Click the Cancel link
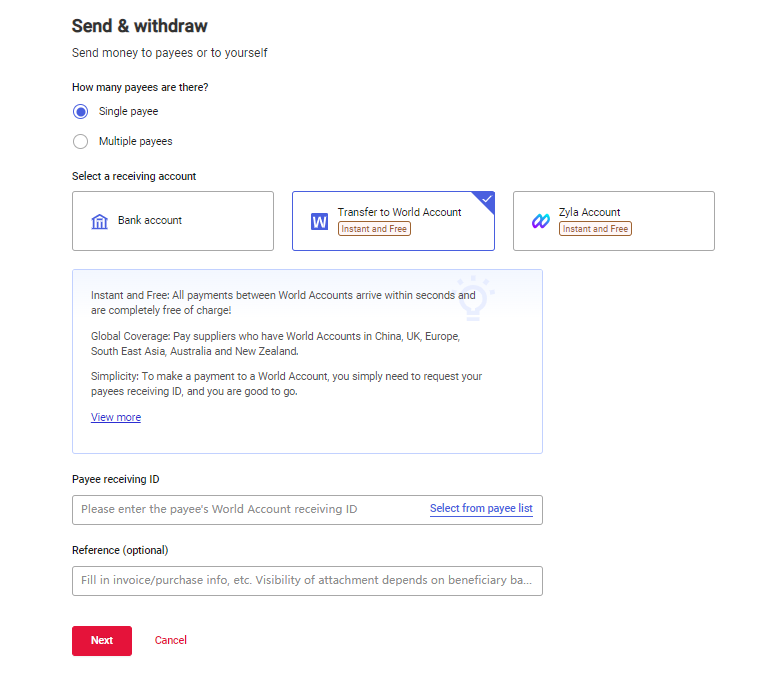 tap(171, 640)
